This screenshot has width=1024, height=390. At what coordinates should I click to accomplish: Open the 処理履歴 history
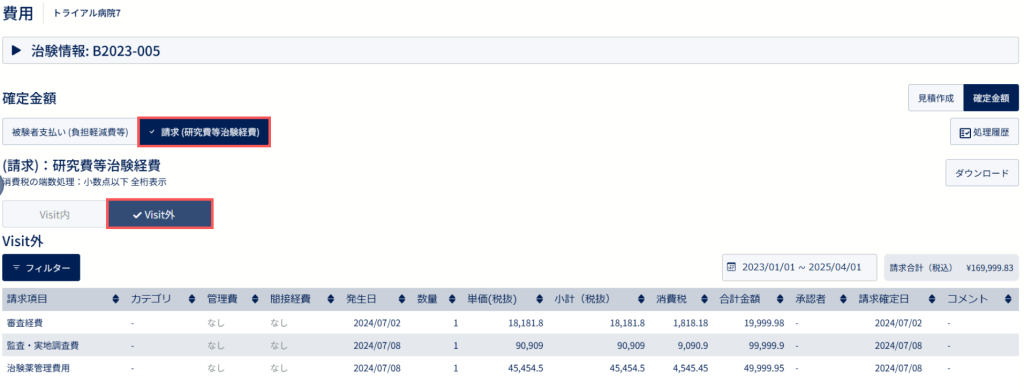(x=984, y=133)
